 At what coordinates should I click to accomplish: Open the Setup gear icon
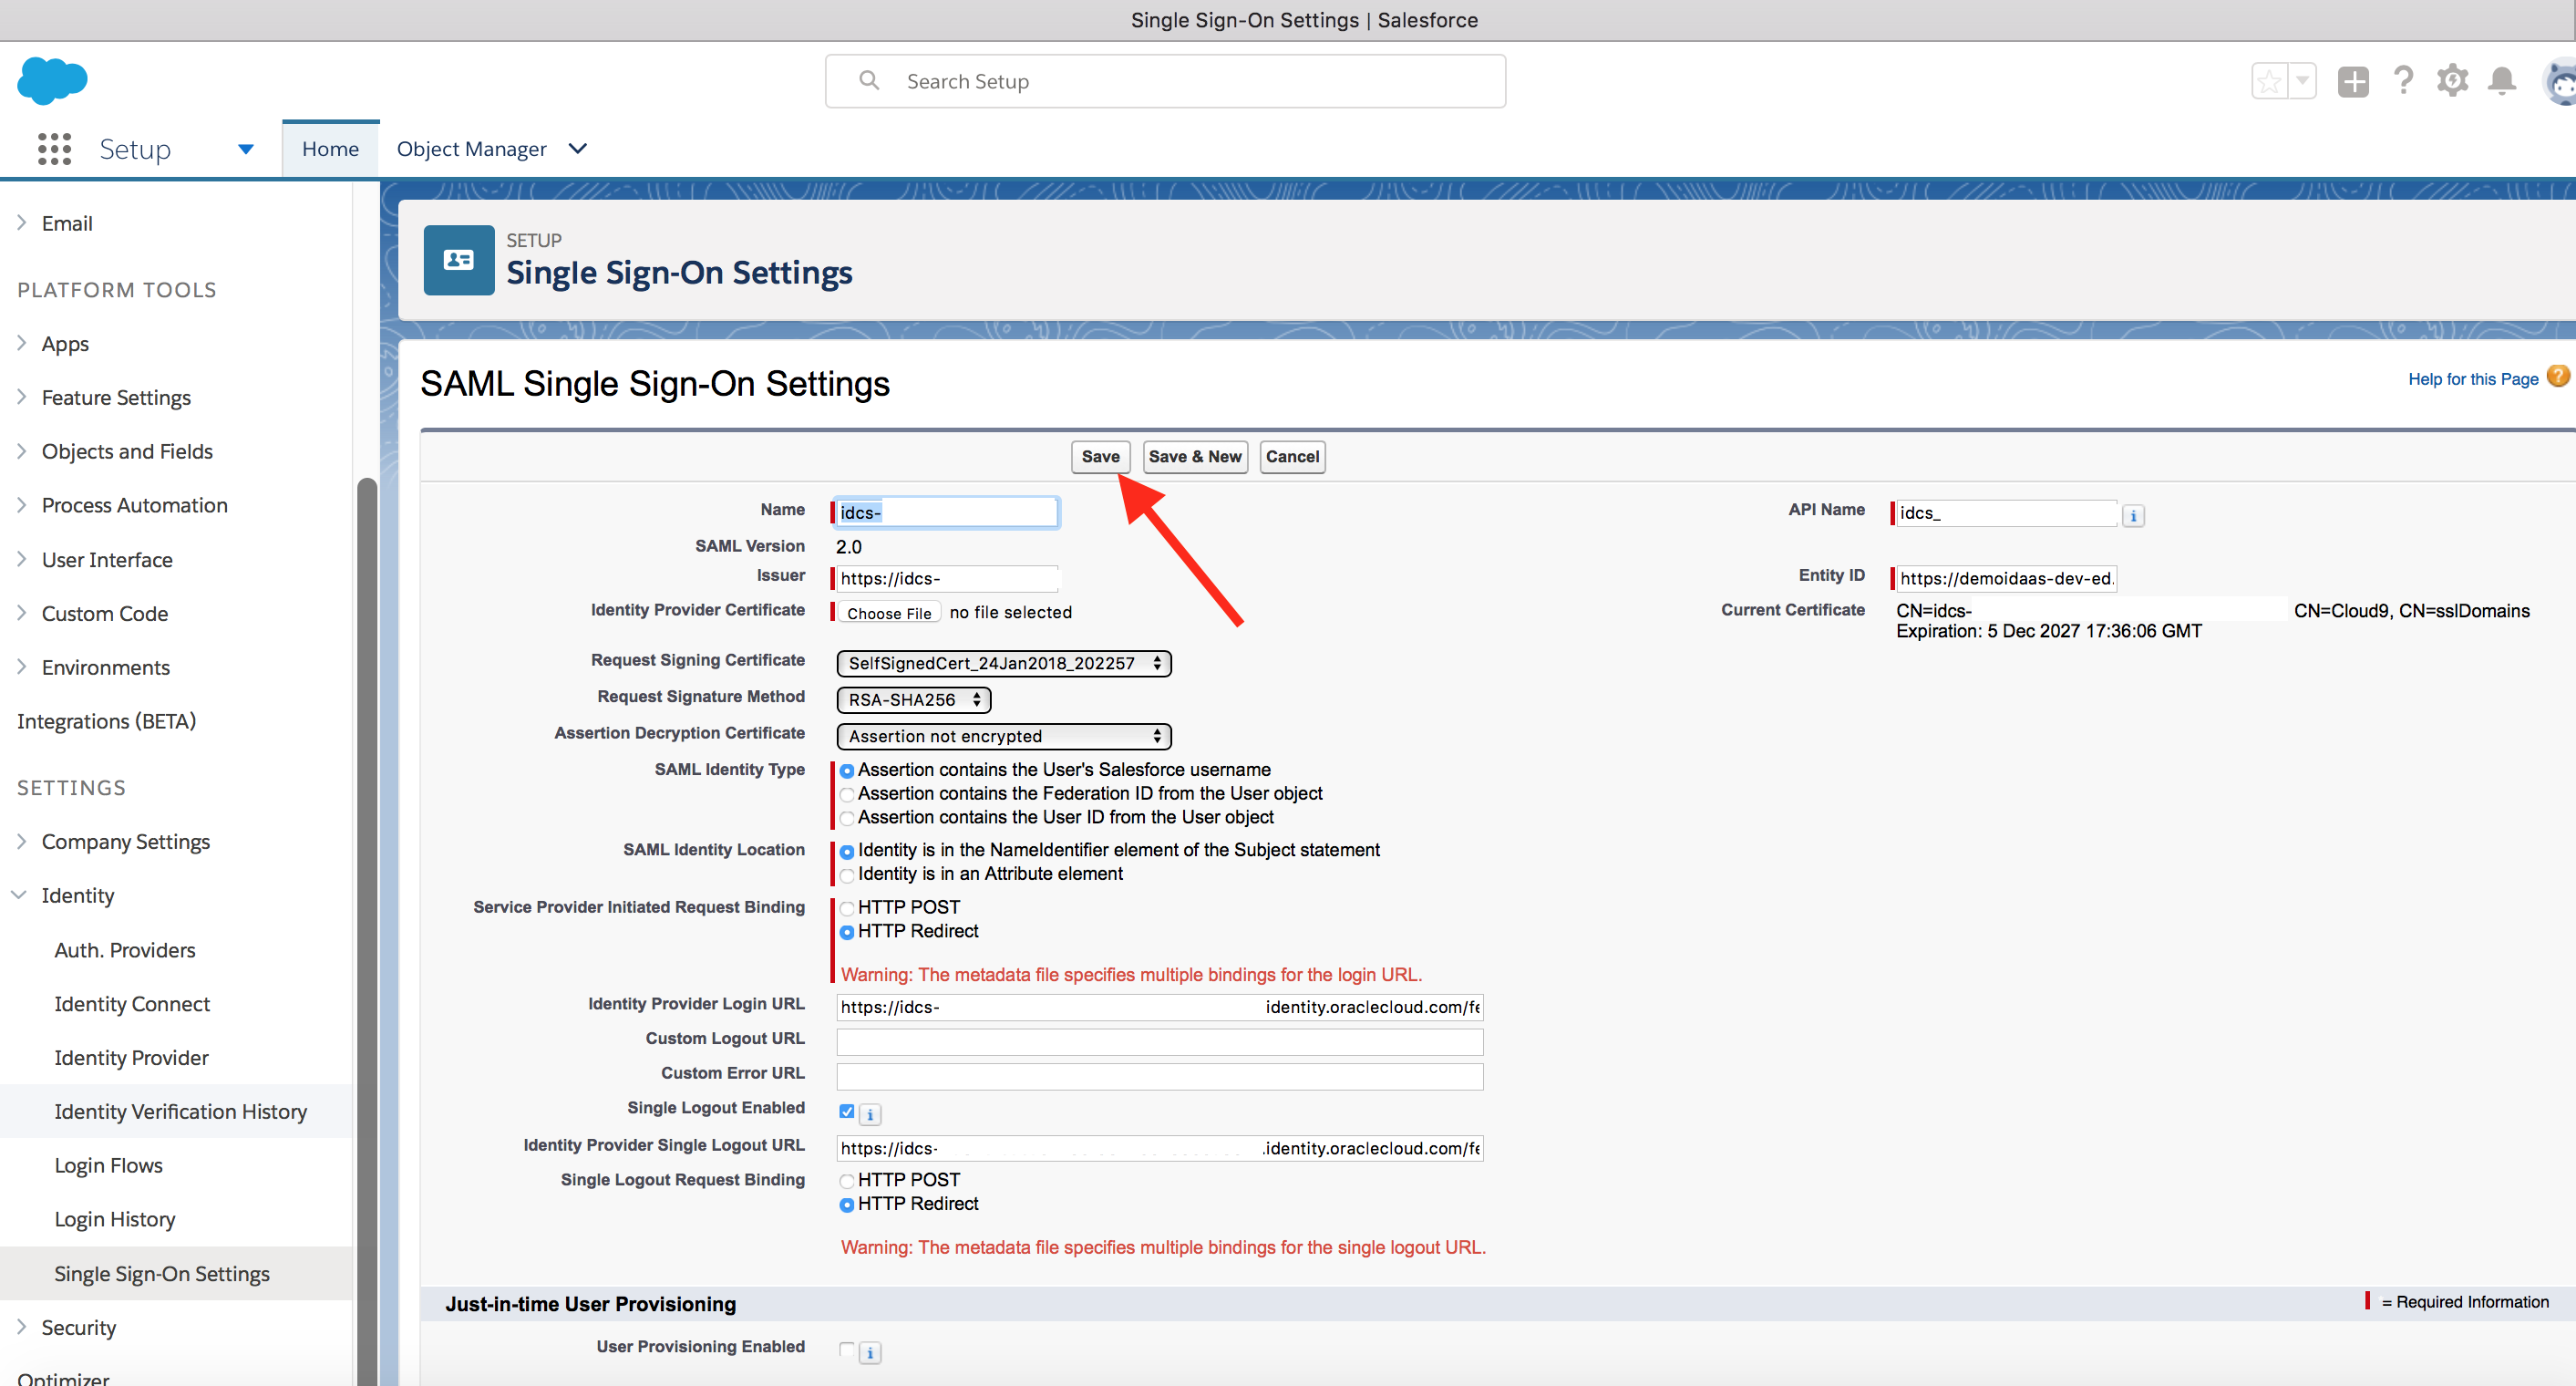(2452, 81)
